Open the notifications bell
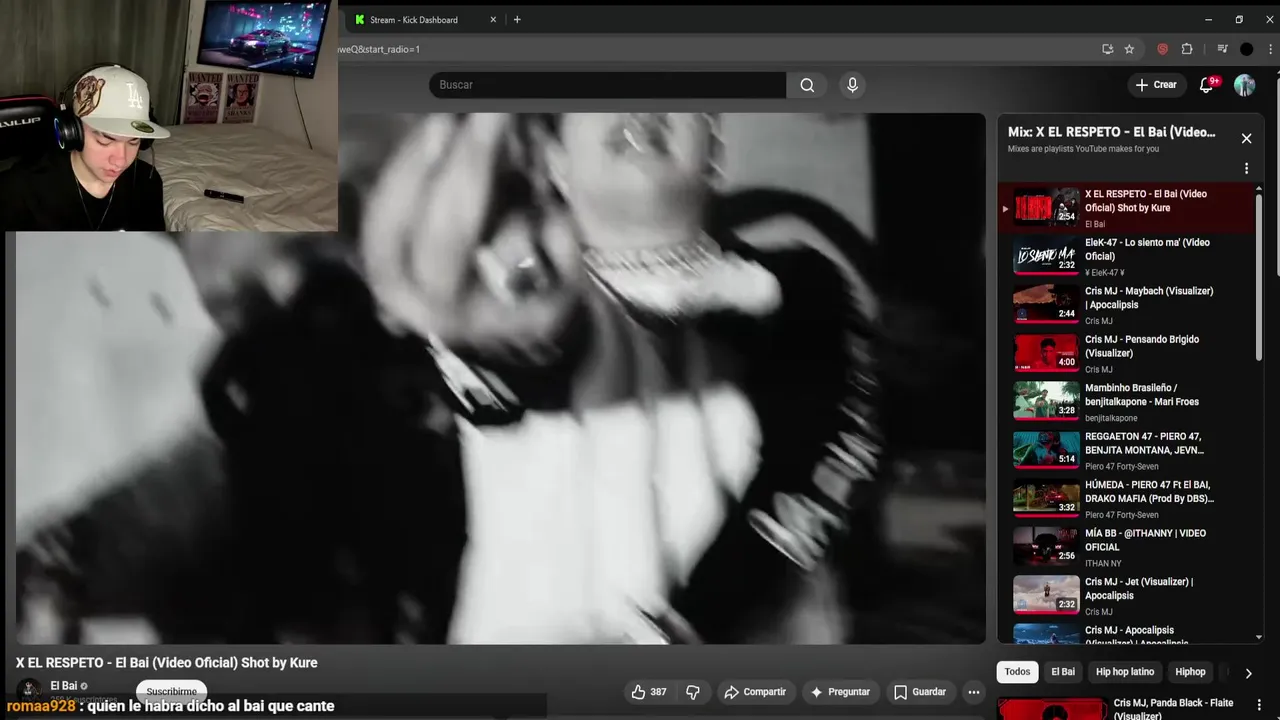The width and height of the screenshot is (1280, 720). tap(1206, 85)
